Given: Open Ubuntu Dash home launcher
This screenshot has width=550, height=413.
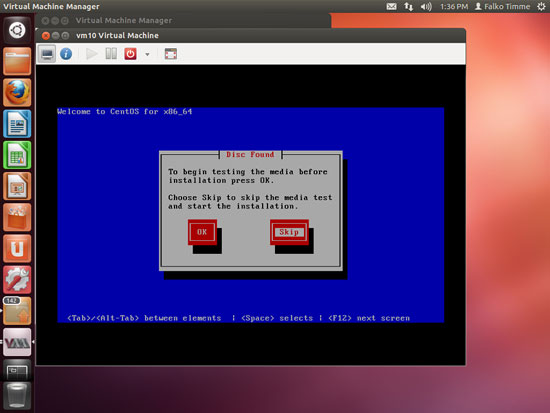Looking at the screenshot, I should pos(17,30).
